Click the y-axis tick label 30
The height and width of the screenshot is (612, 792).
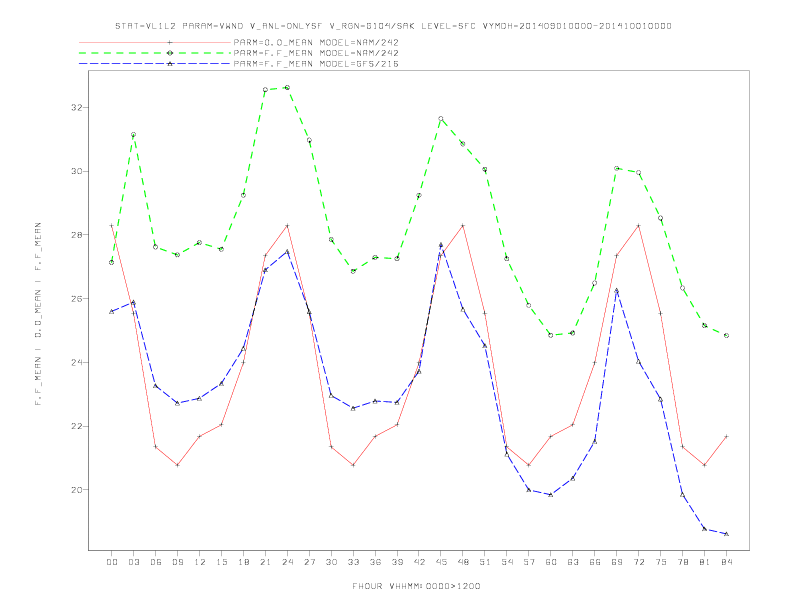coord(77,171)
